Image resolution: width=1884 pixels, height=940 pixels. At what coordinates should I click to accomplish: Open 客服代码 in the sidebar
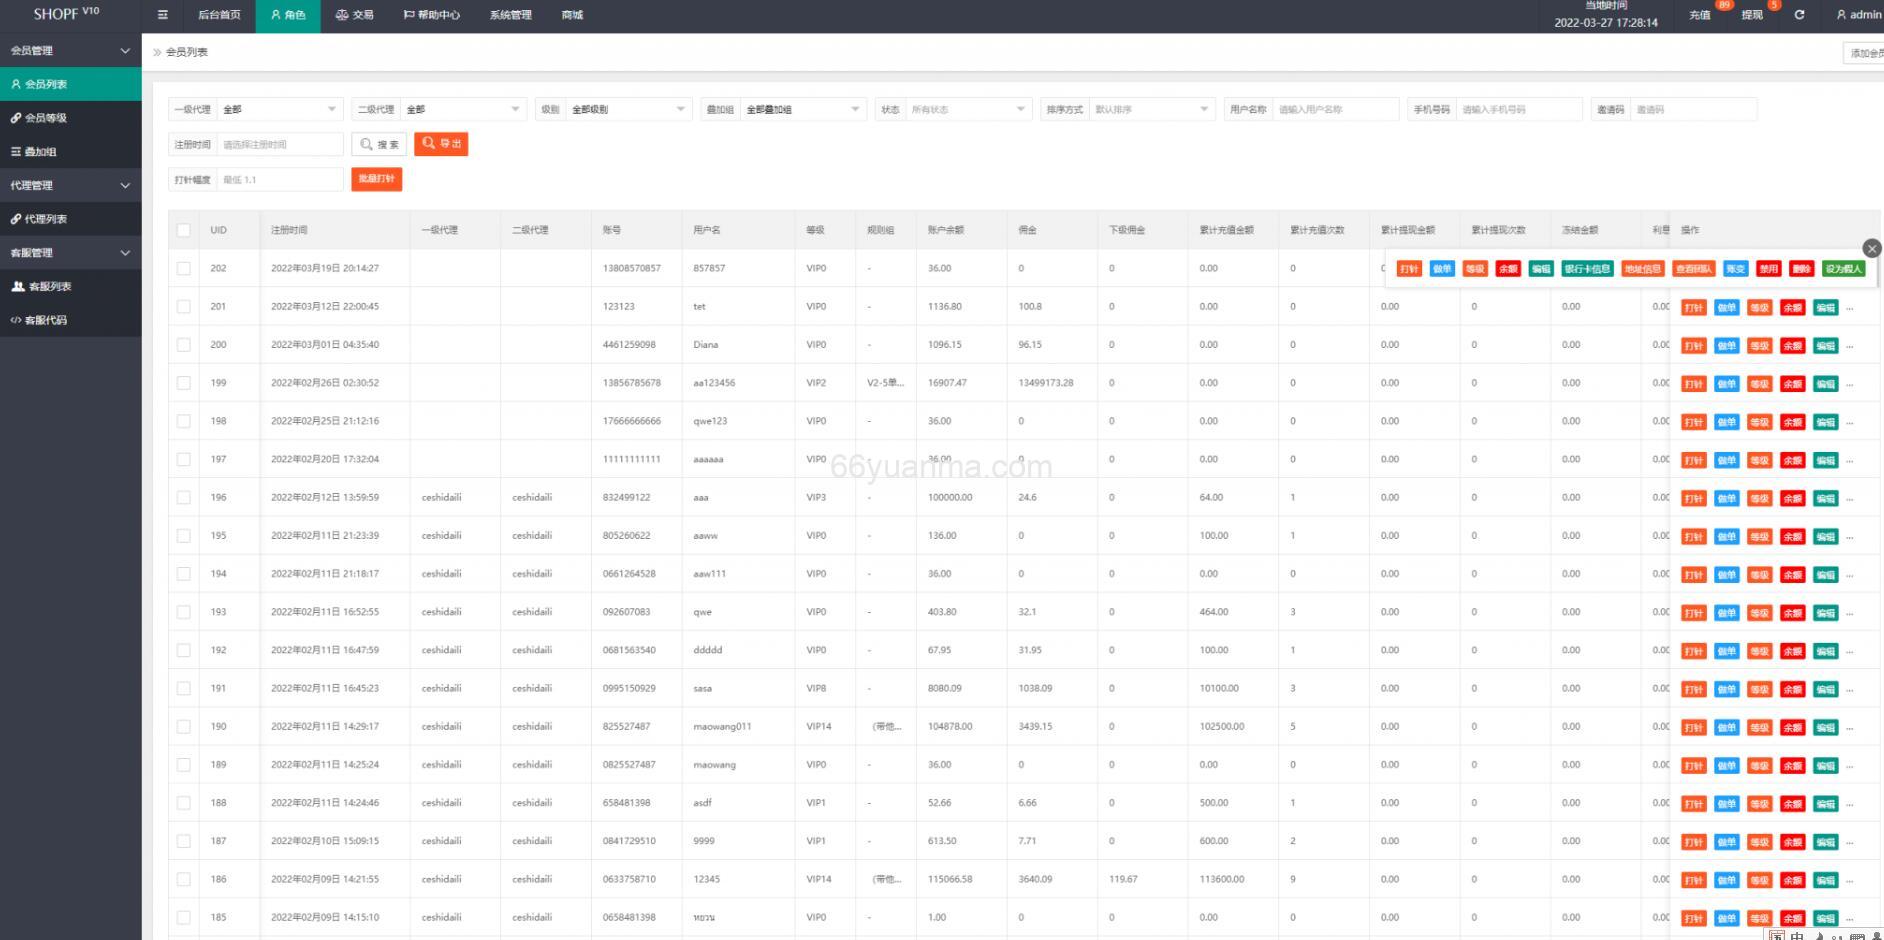(x=46, y=320)
